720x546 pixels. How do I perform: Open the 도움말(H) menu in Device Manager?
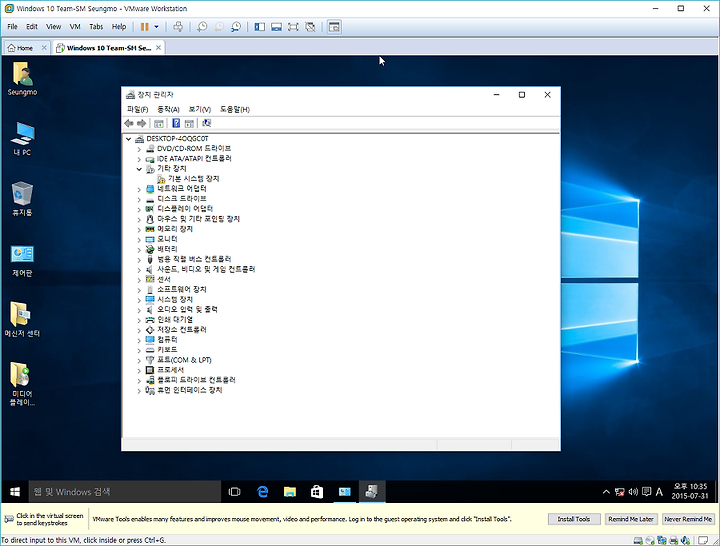pos(235,109)
